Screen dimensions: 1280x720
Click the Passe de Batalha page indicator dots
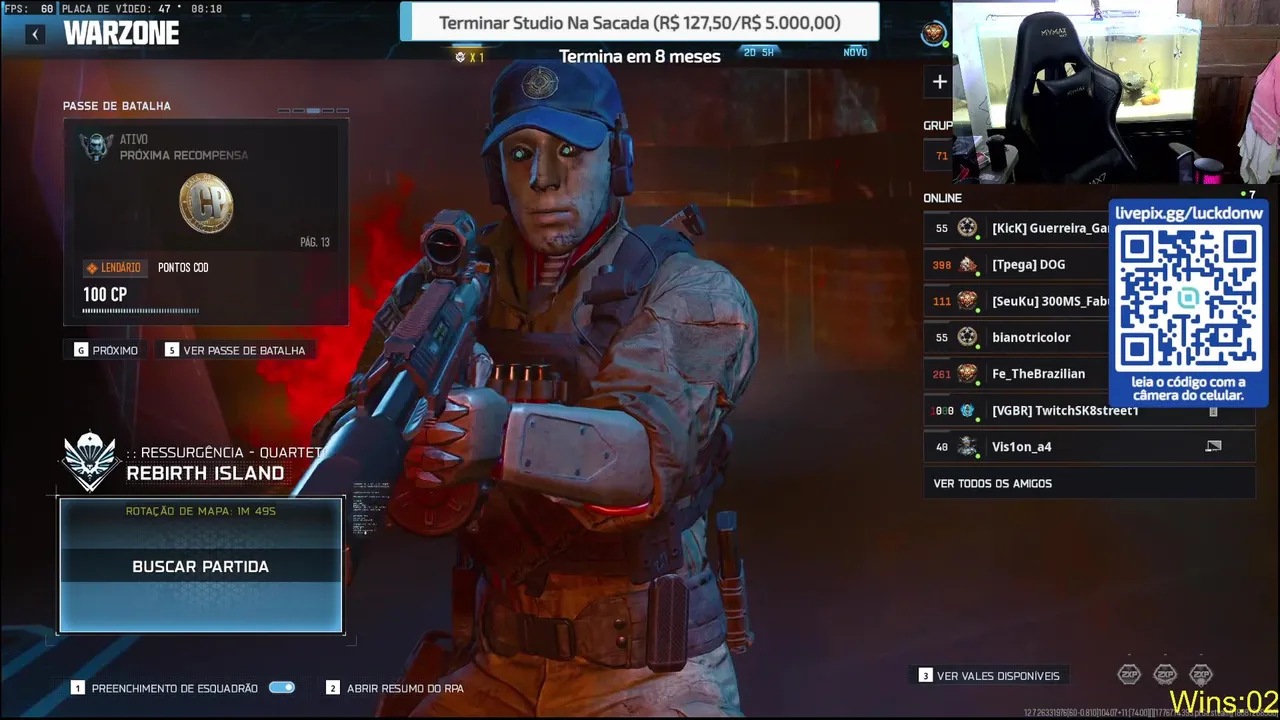tap(313, 110)
